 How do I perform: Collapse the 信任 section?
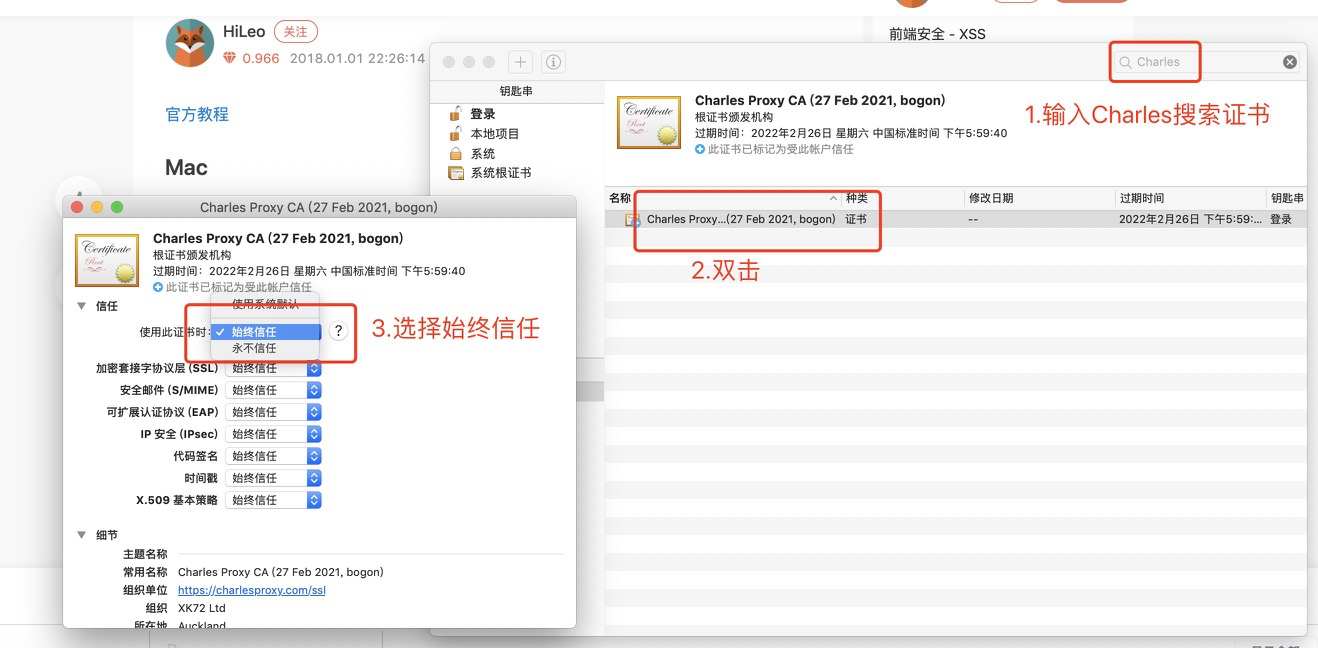click(x=82, y=306)
